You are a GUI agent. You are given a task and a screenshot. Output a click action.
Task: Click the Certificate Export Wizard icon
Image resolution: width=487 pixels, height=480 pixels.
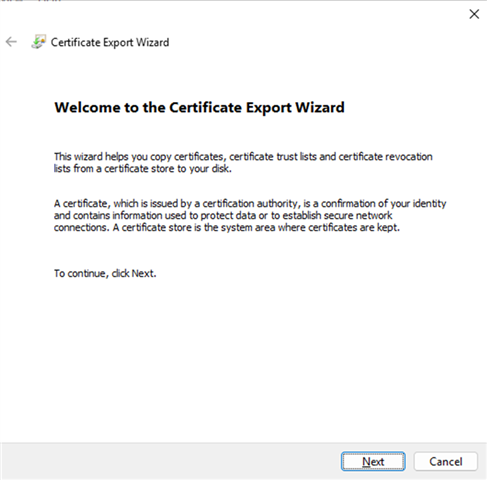tap(38, 42)
